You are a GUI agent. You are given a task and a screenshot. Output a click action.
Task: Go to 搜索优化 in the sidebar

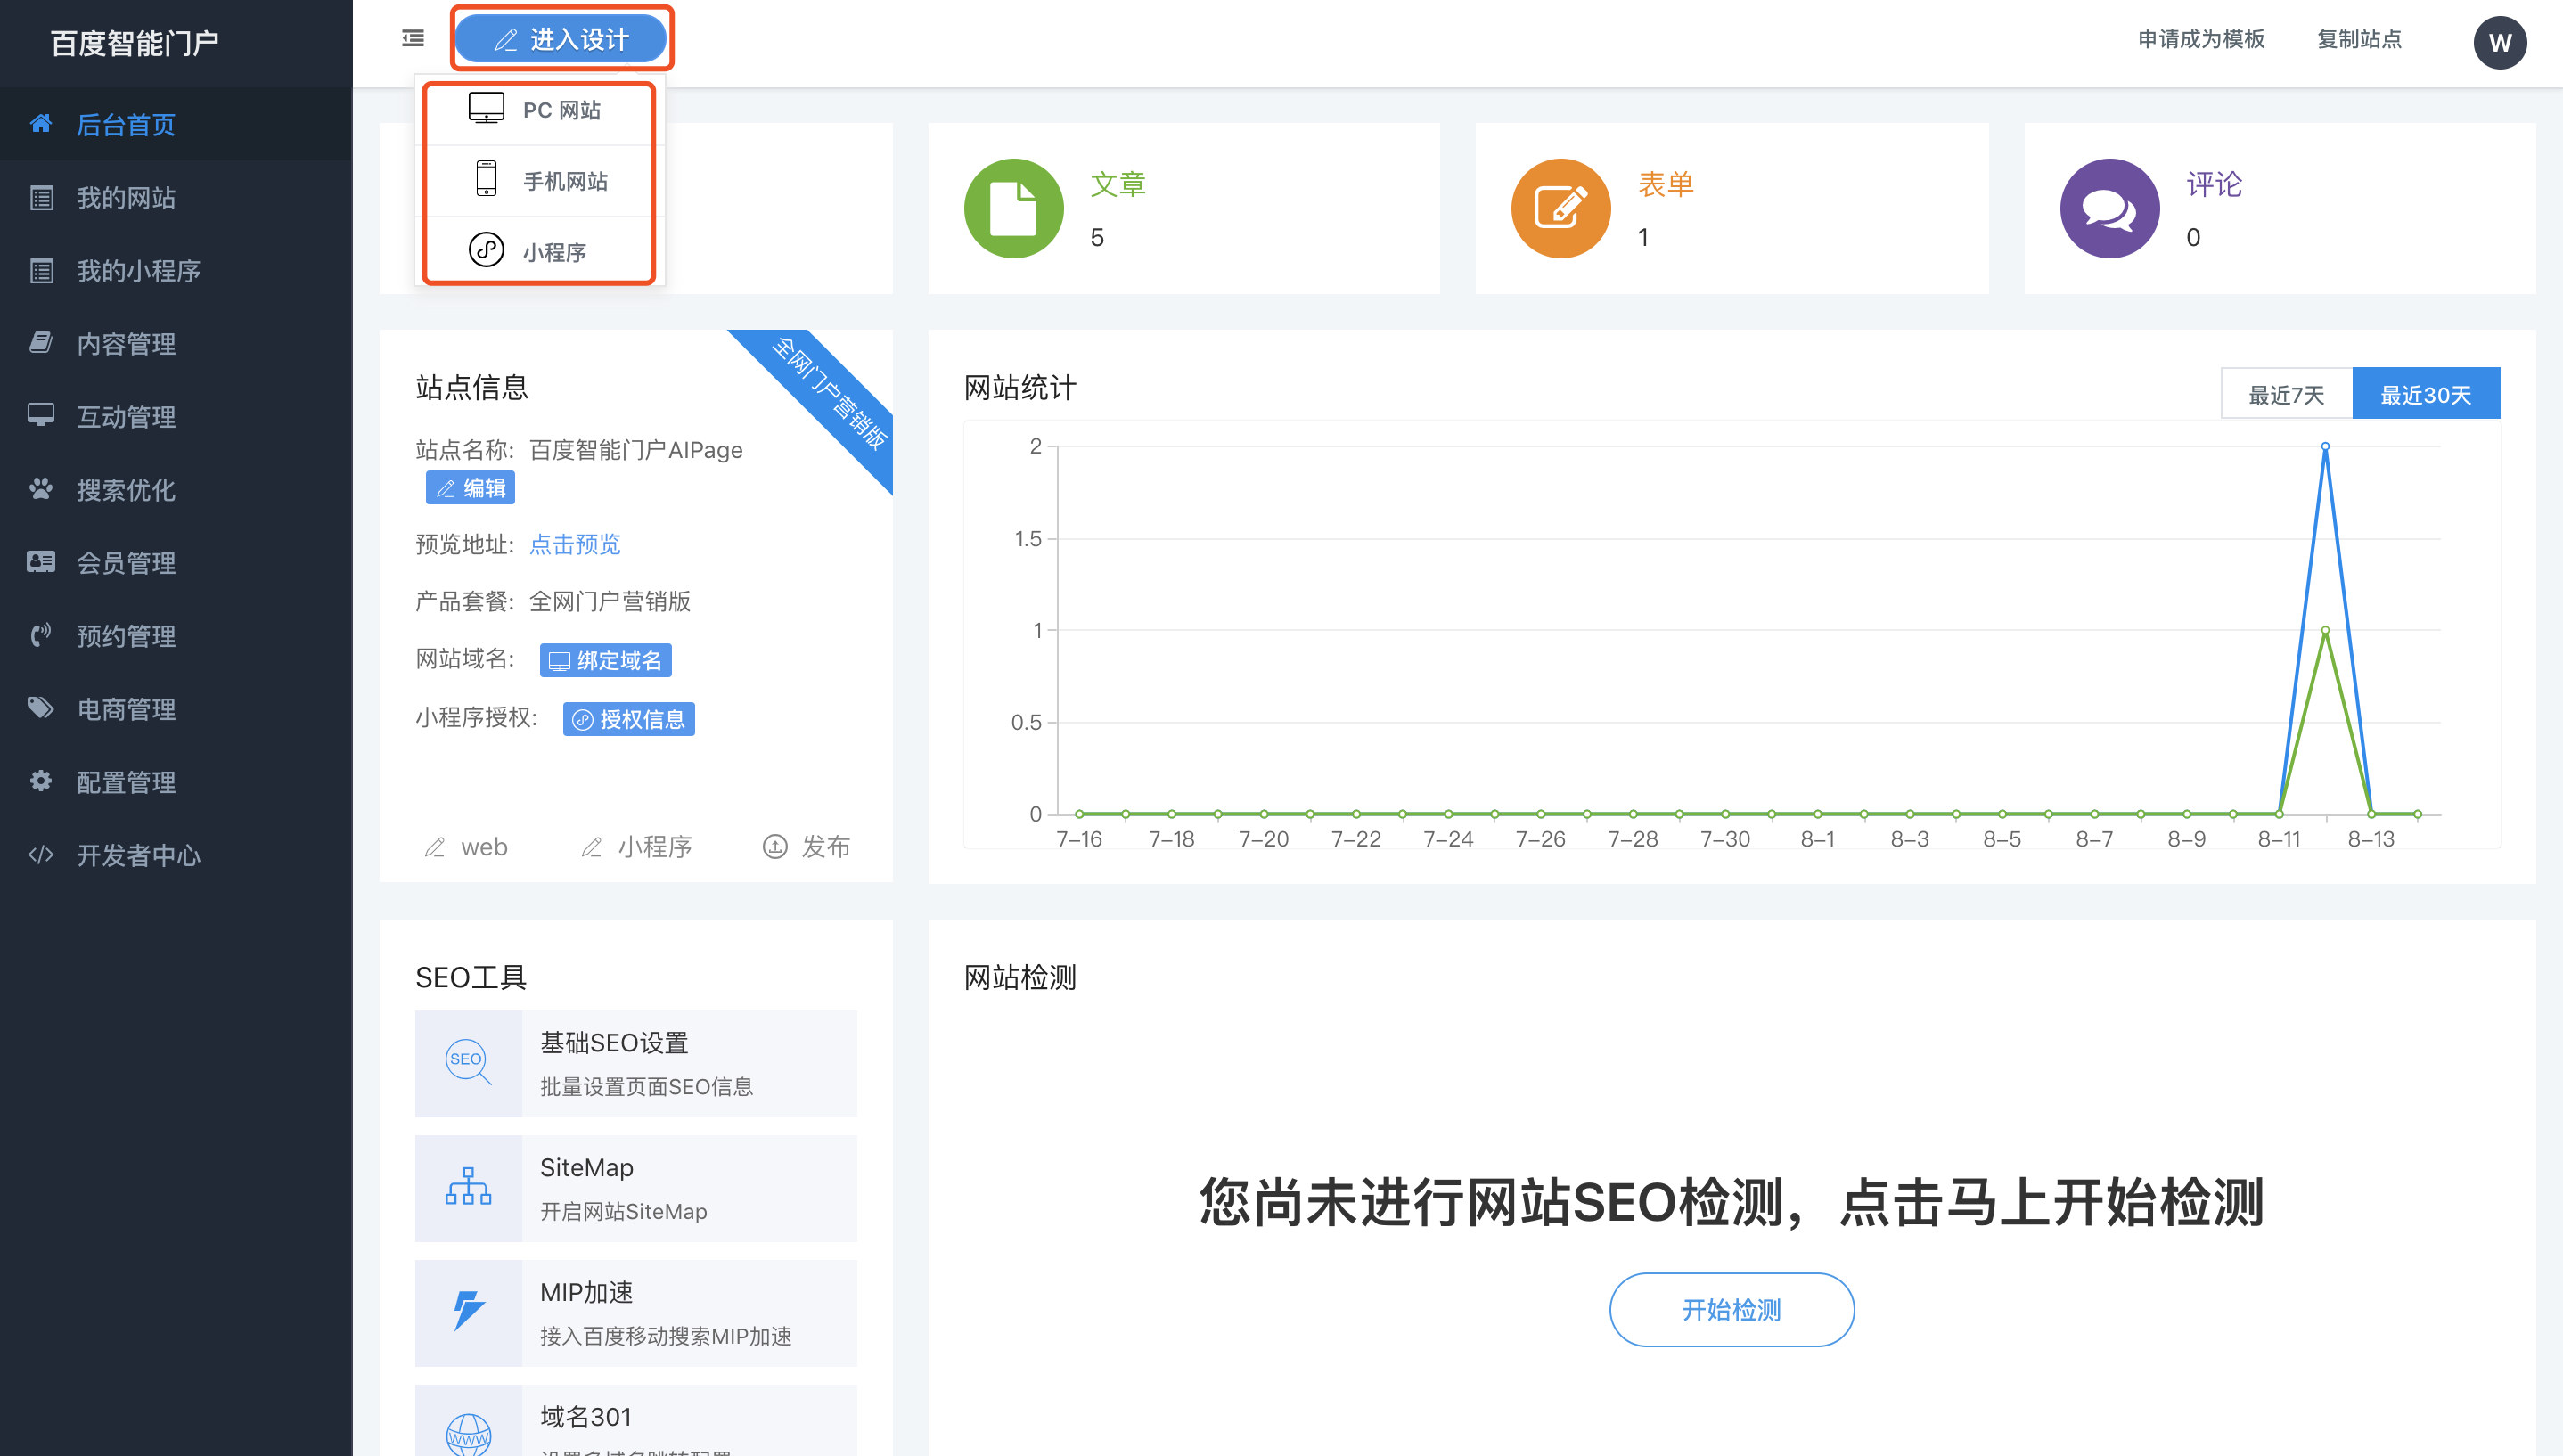click(126, 490)
